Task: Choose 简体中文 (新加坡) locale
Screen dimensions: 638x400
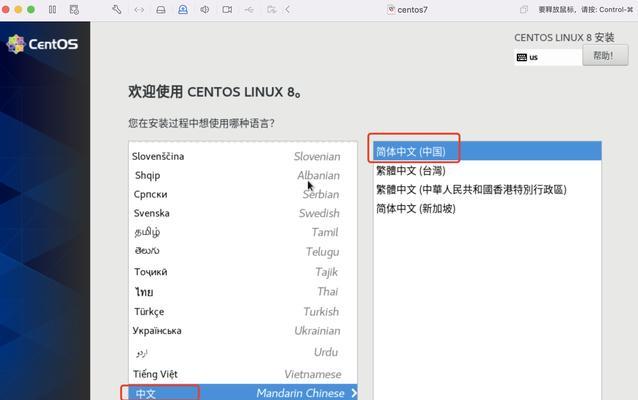Action: 487,208
